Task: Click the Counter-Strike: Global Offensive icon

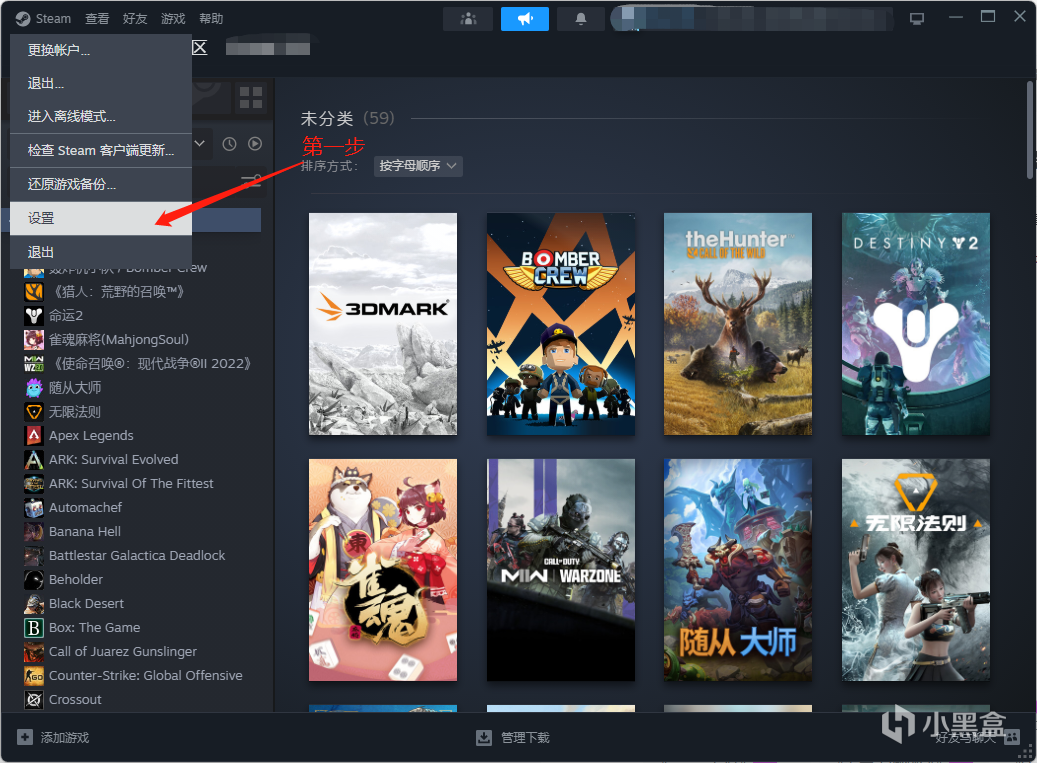Action: coord(34,675)
